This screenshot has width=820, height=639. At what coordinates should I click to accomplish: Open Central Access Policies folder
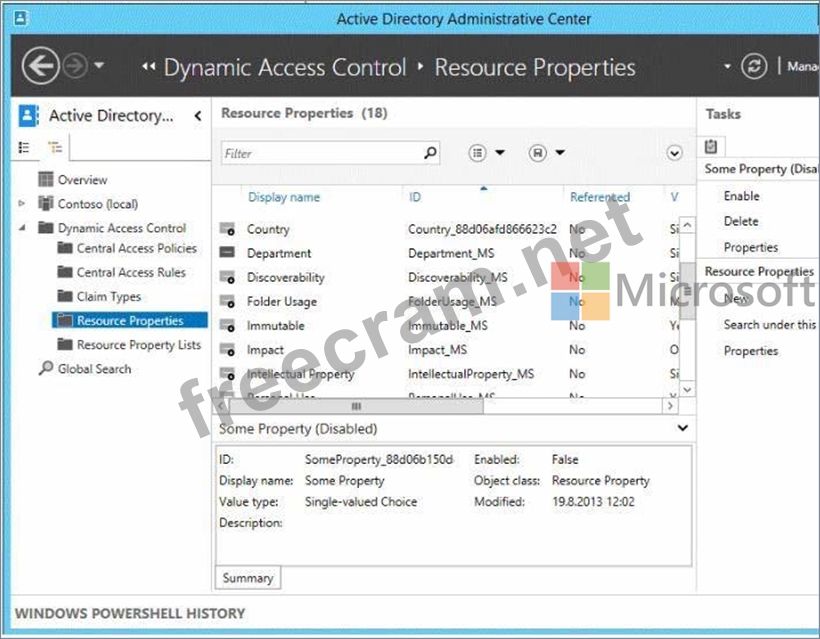pos(136,248)
